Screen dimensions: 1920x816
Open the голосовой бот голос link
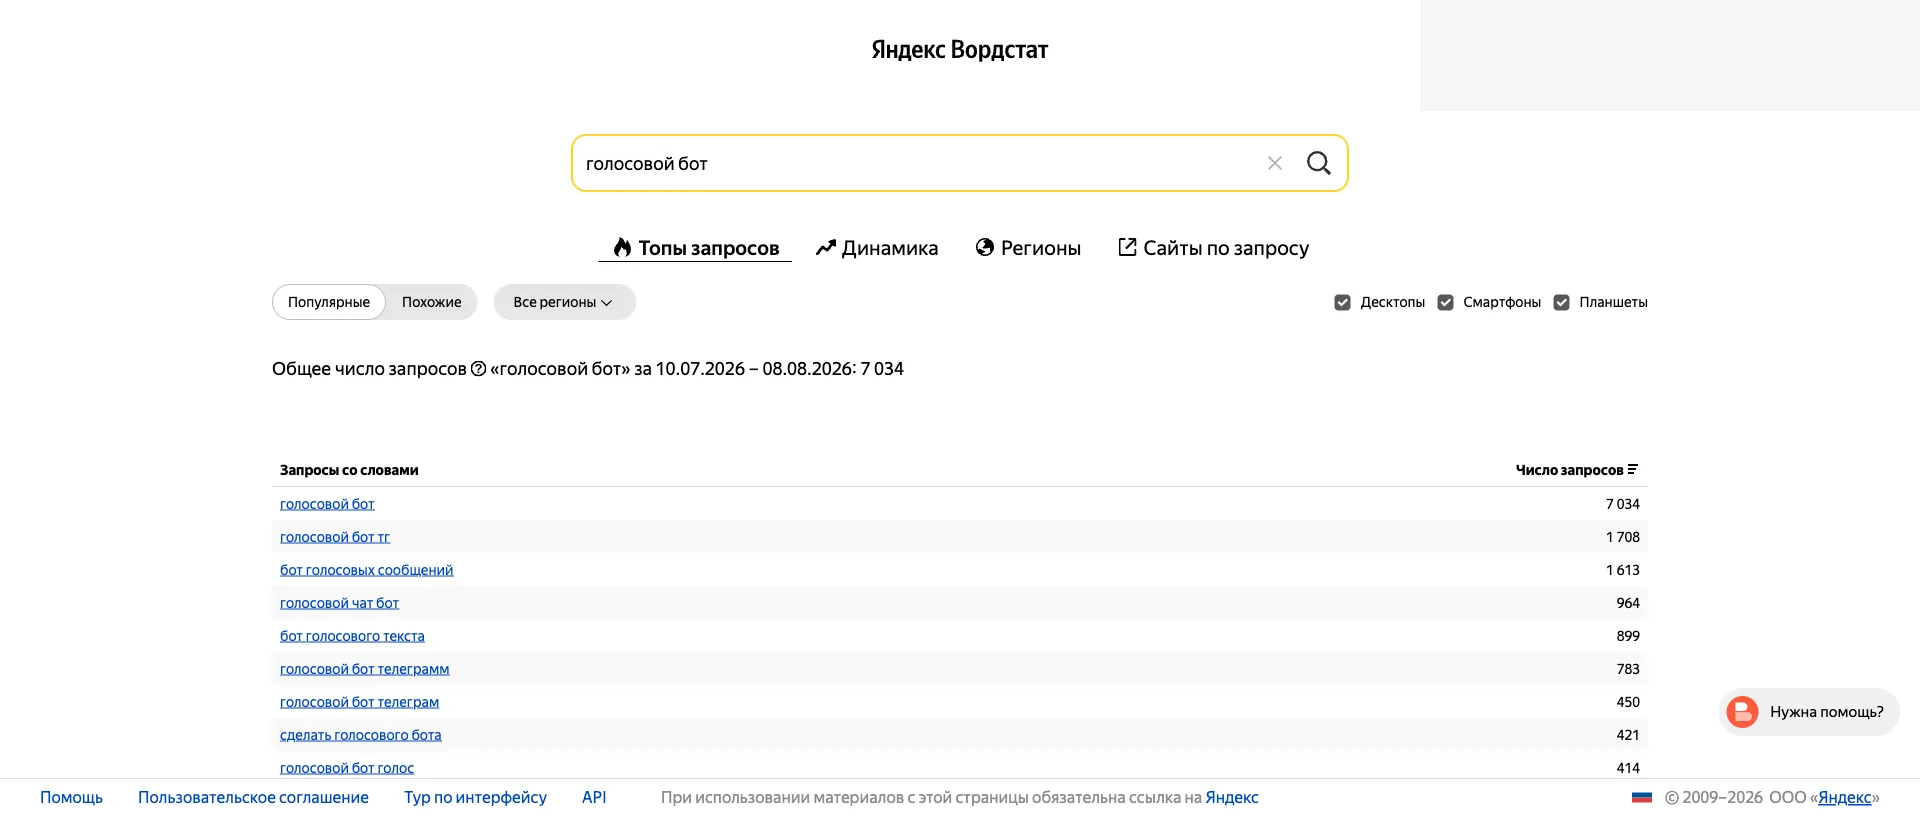[346, 768]
